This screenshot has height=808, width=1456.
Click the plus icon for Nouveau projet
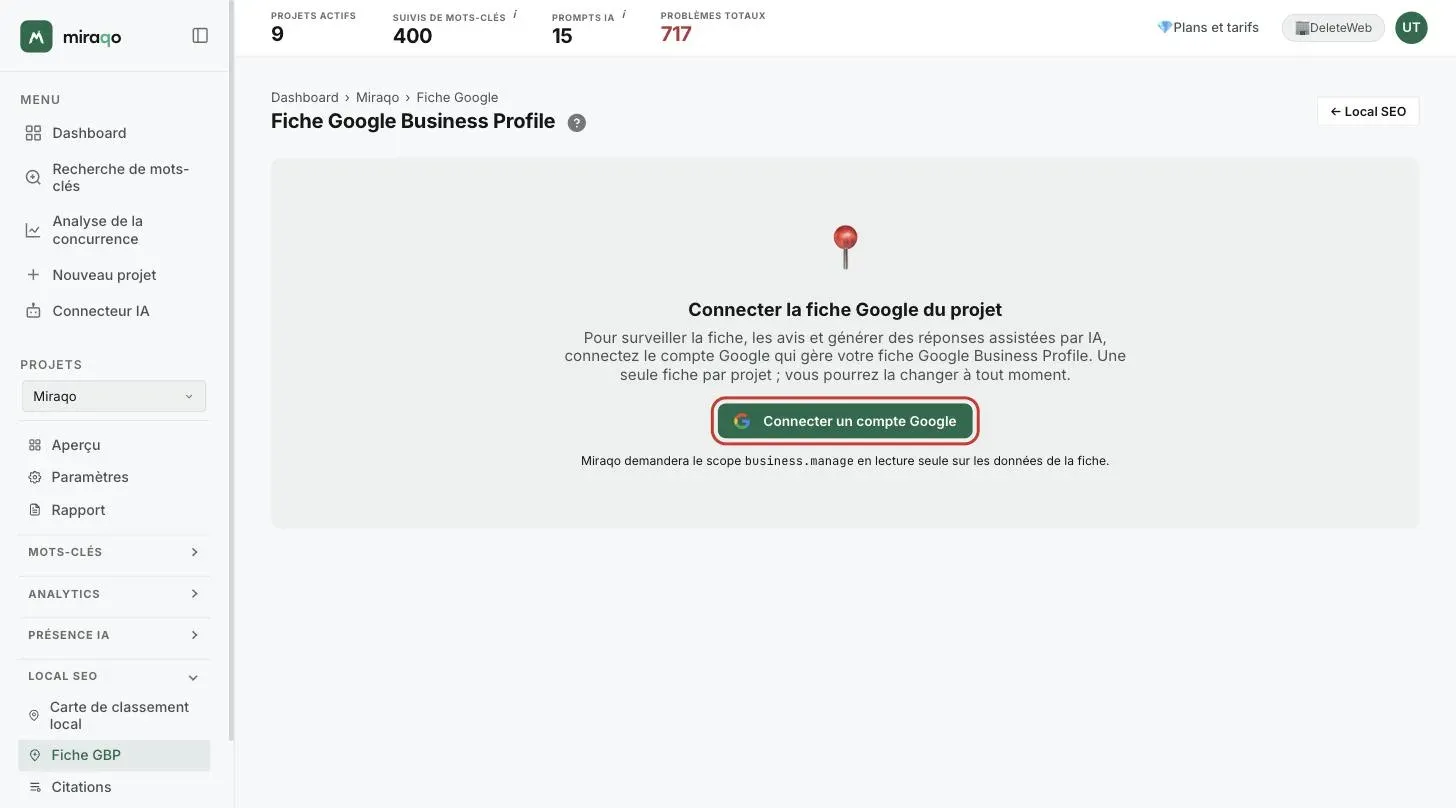point(33,275)
